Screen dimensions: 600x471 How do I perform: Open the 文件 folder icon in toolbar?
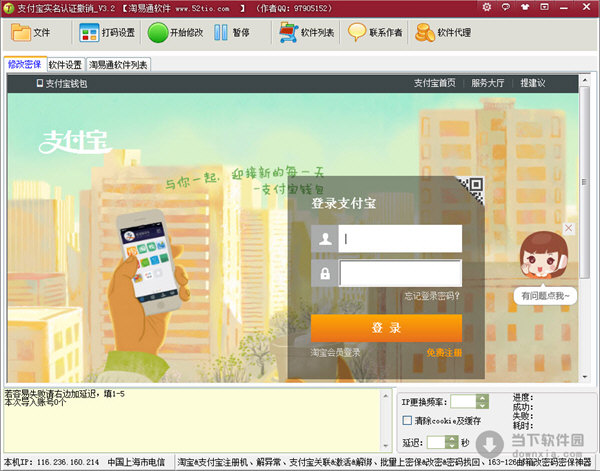[20, 33]
